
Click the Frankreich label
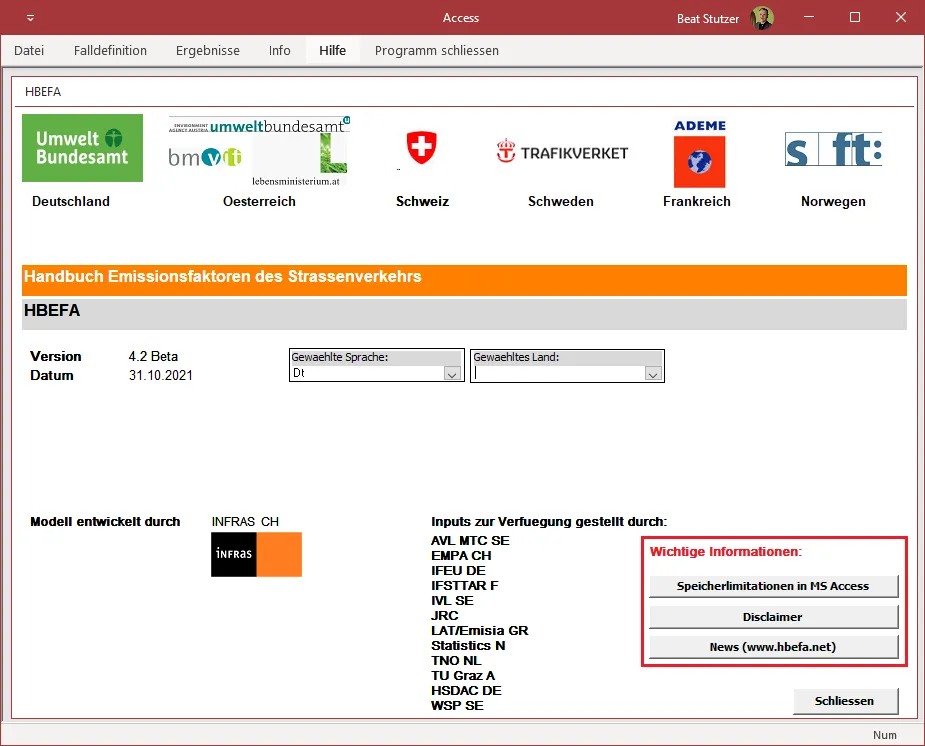697,202
